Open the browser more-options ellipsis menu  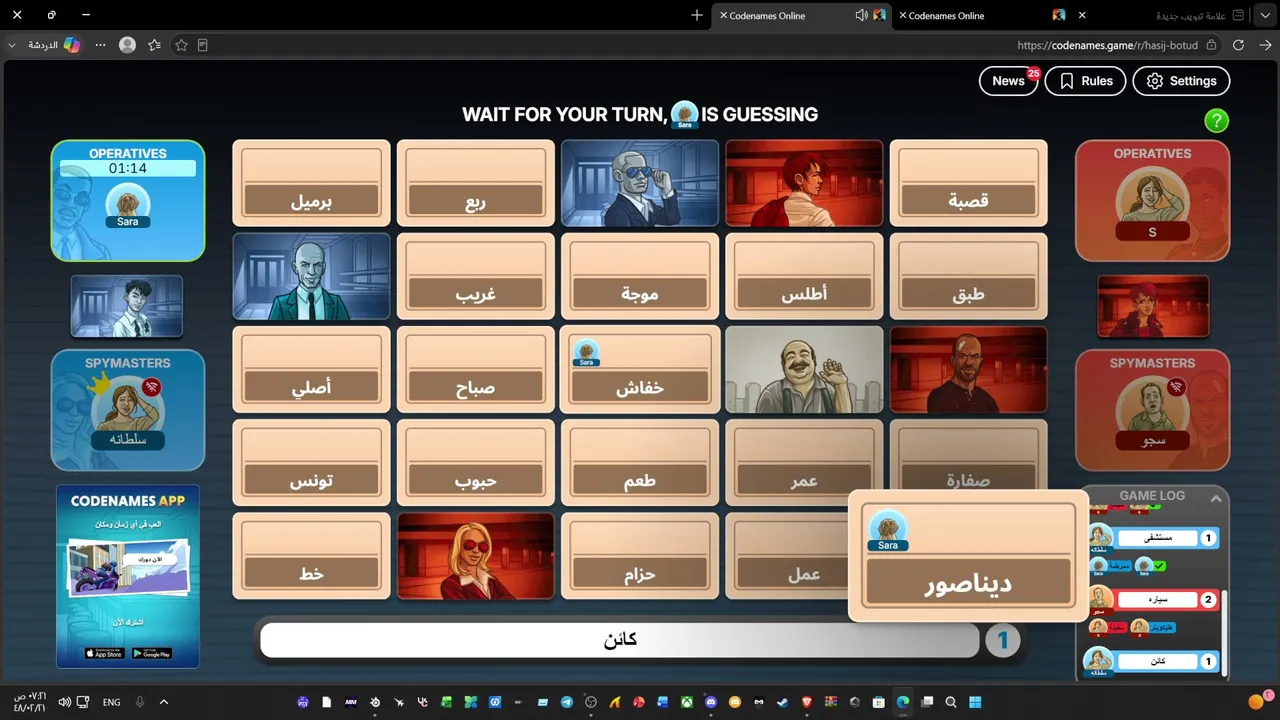(x=100, y=45)
